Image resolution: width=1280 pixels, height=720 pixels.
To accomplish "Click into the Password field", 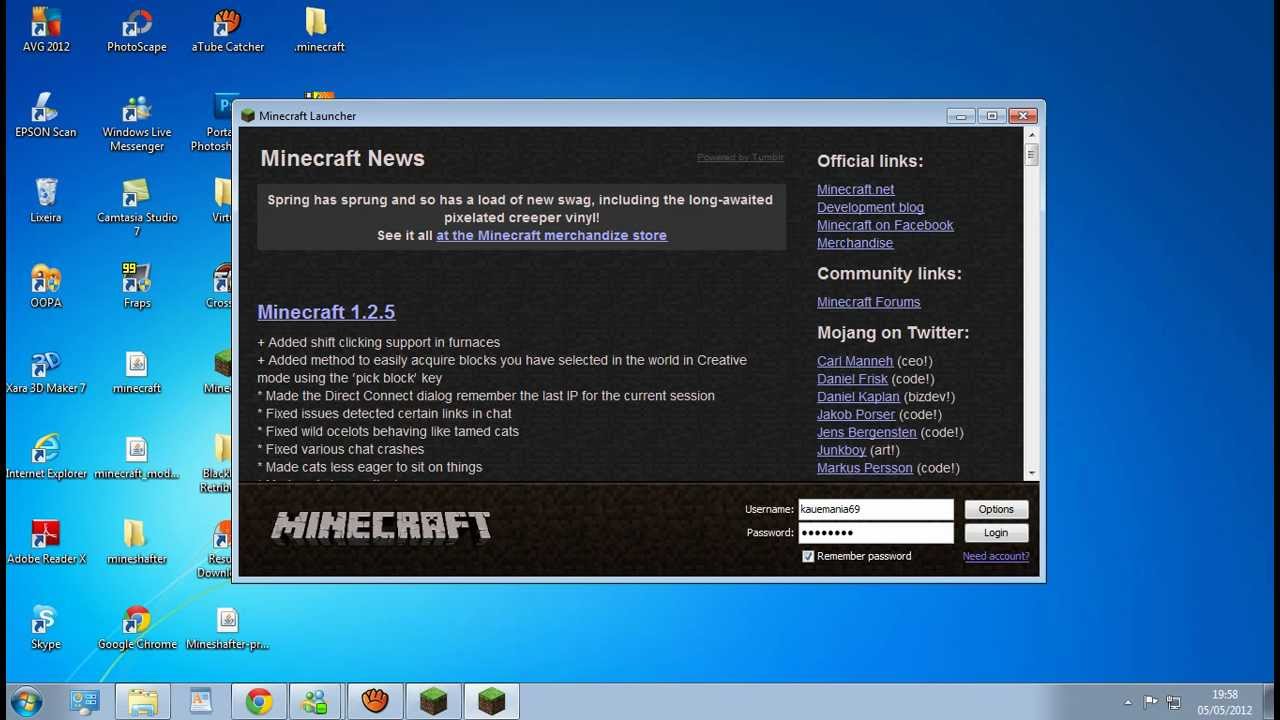I will point(875,533).
